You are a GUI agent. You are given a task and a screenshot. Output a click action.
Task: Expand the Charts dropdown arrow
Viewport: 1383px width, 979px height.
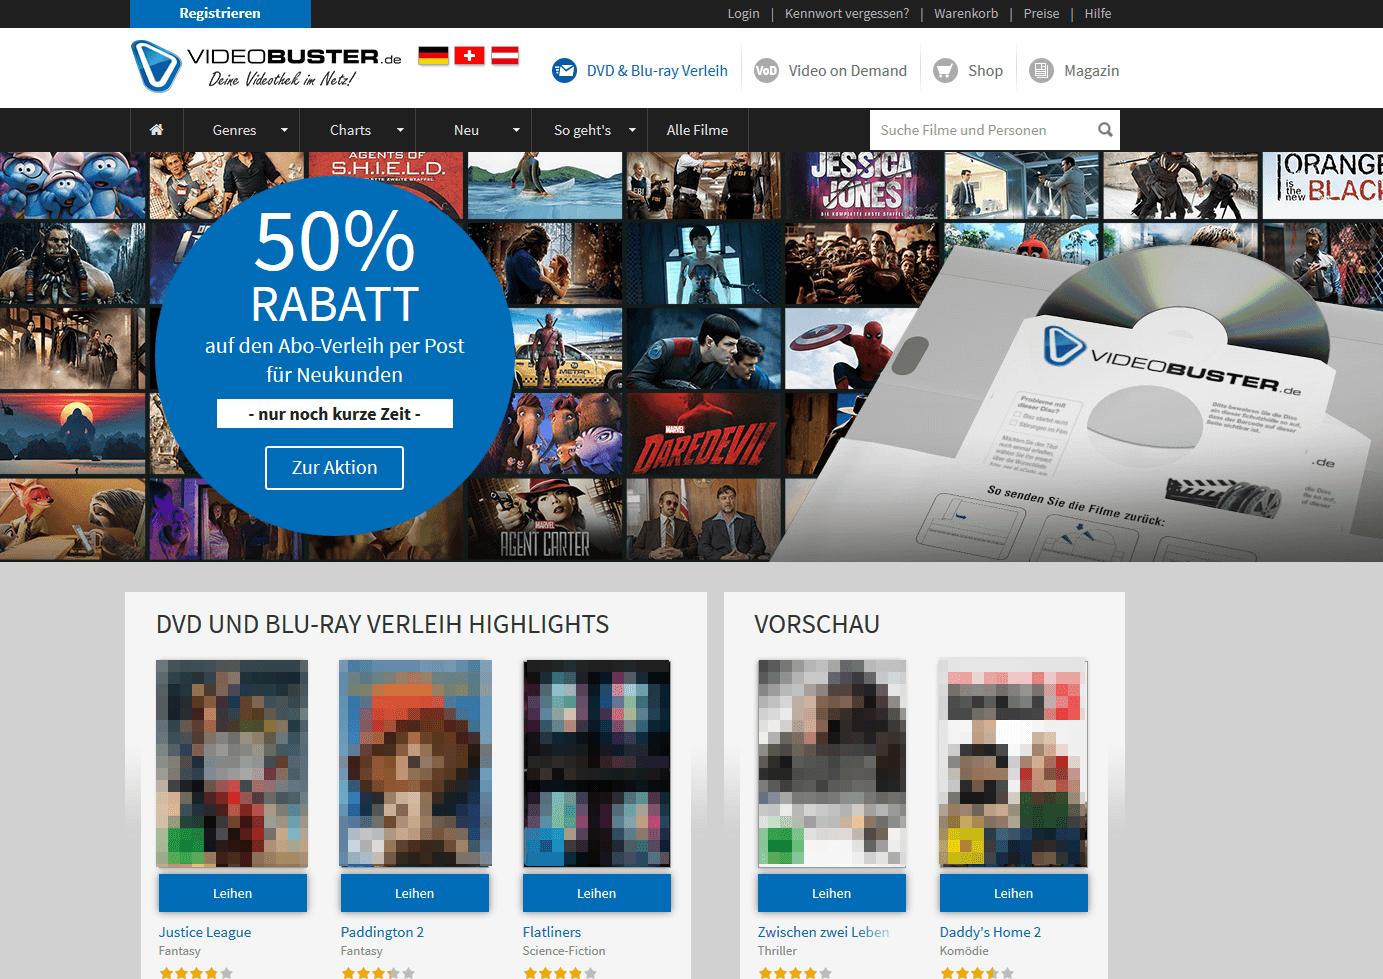[x=400, y=130]
